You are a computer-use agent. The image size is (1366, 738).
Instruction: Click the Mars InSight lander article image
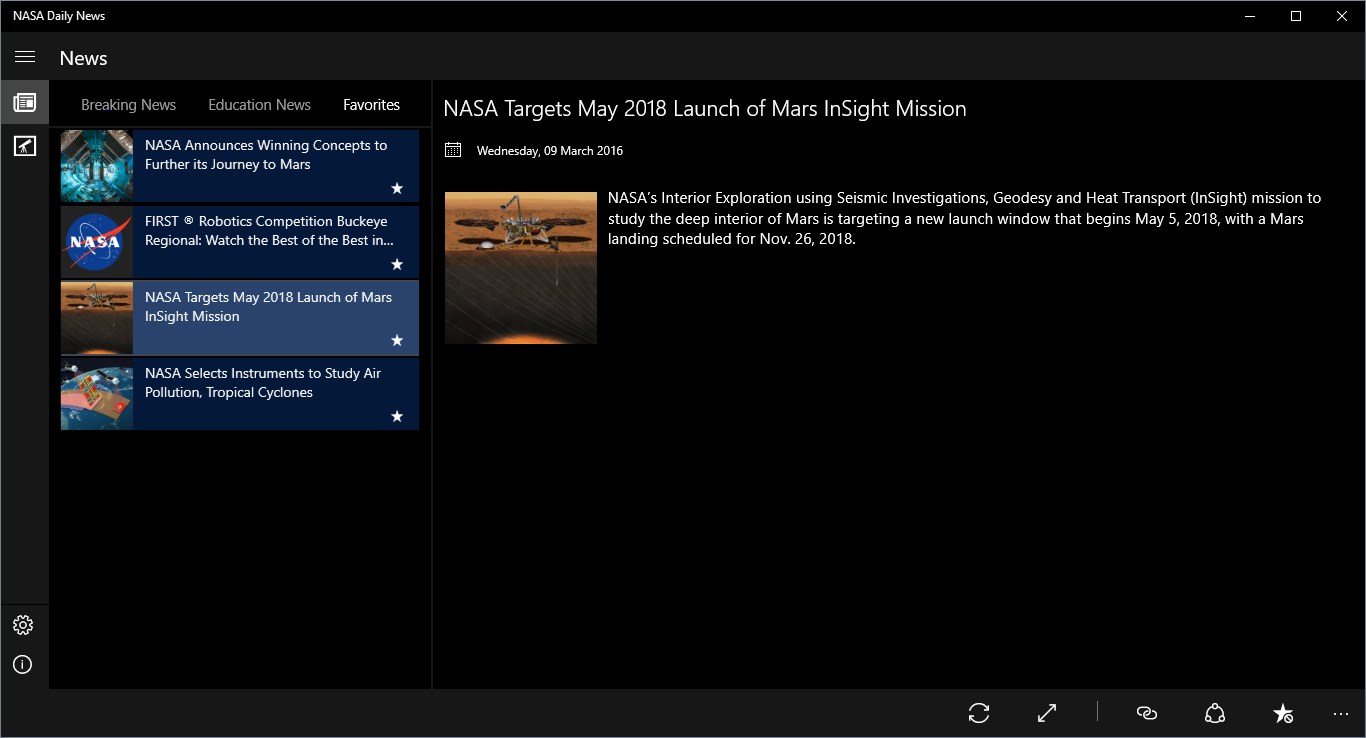[x=521, y=268]
